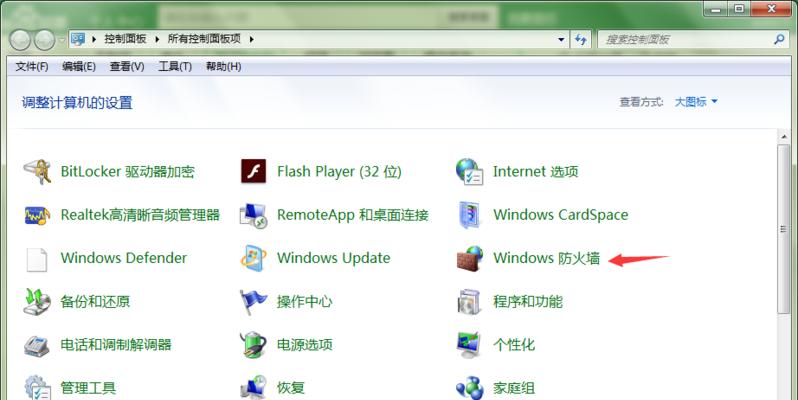
Task: Click the control panel icon in address bar
Action: coord(78,39)
